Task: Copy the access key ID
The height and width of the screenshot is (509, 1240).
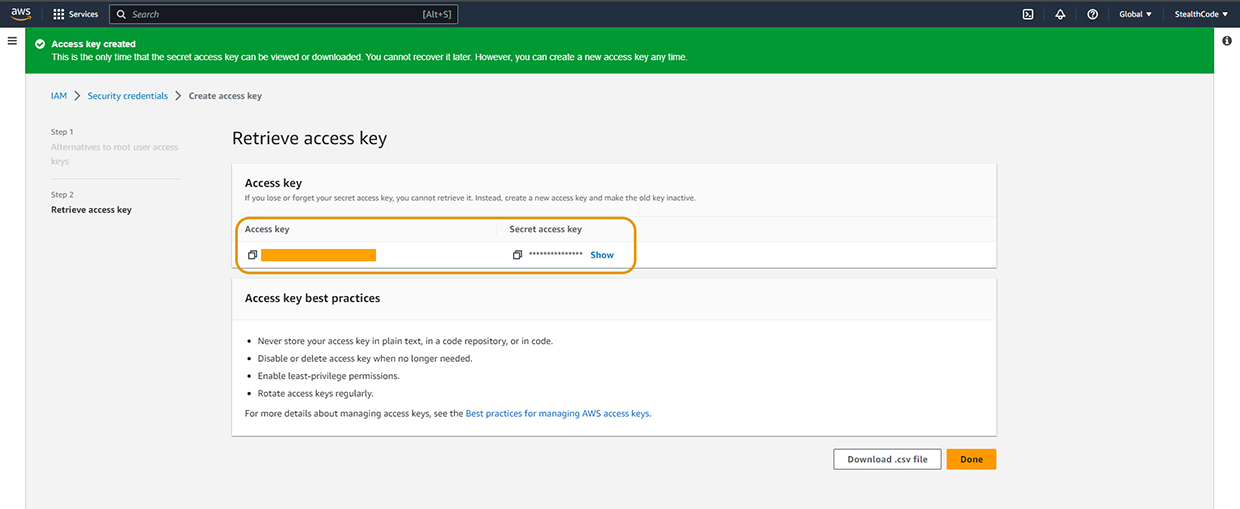Action: coord(253,255)
